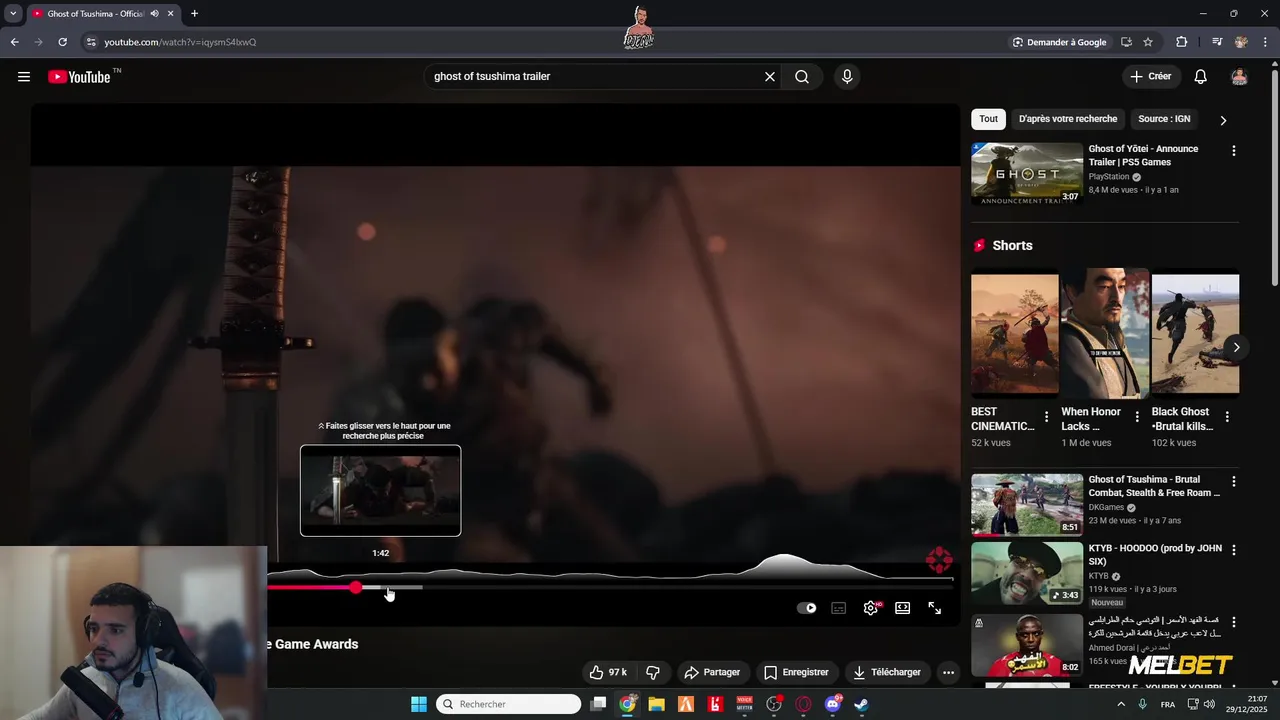Like the video with 97 k likes
1280x720 pixels.
tap(608, 672)
